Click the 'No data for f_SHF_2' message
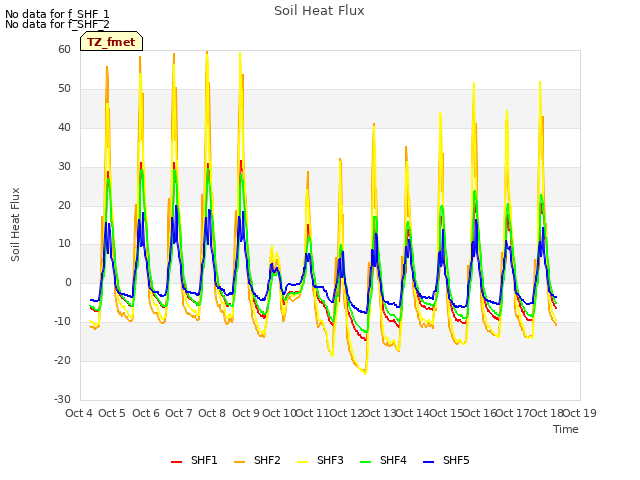The image size is (640, 480). 57,24
